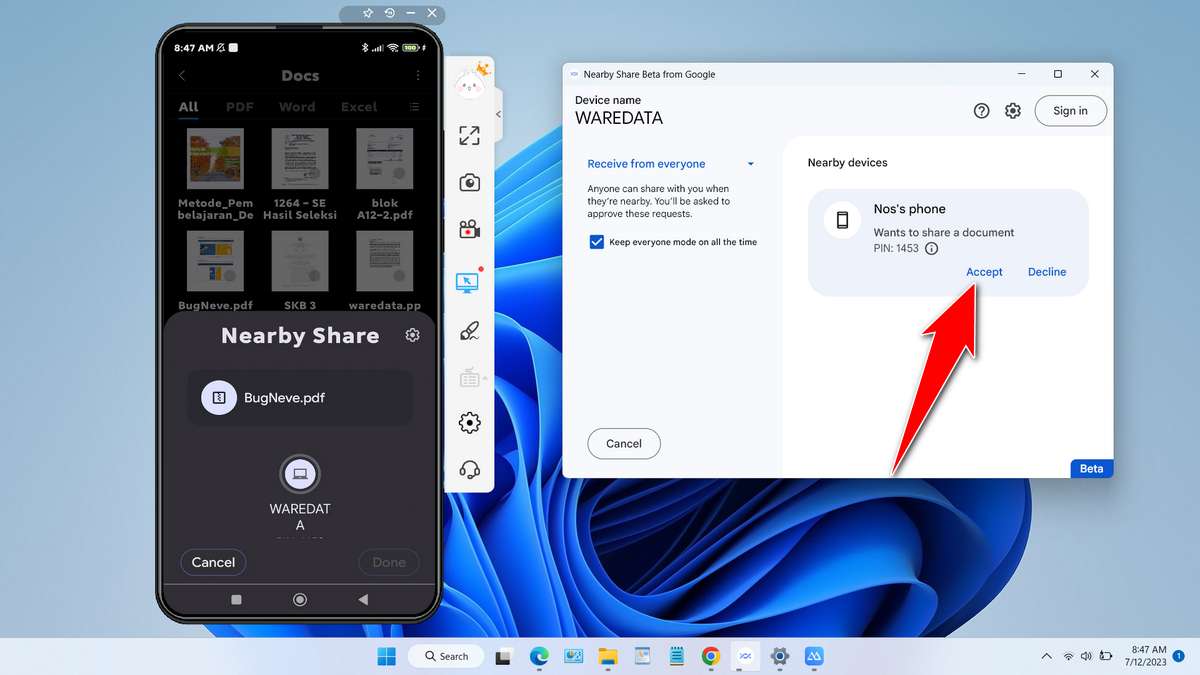
Task: Click the PIN info icon for Nos's phone
Action: click(931, 249)
